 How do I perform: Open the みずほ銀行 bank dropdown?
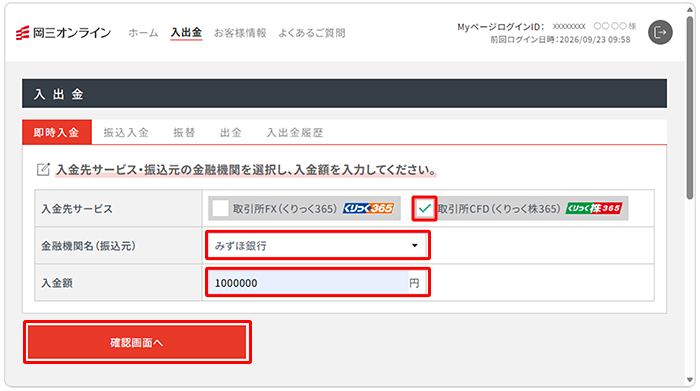317,245
